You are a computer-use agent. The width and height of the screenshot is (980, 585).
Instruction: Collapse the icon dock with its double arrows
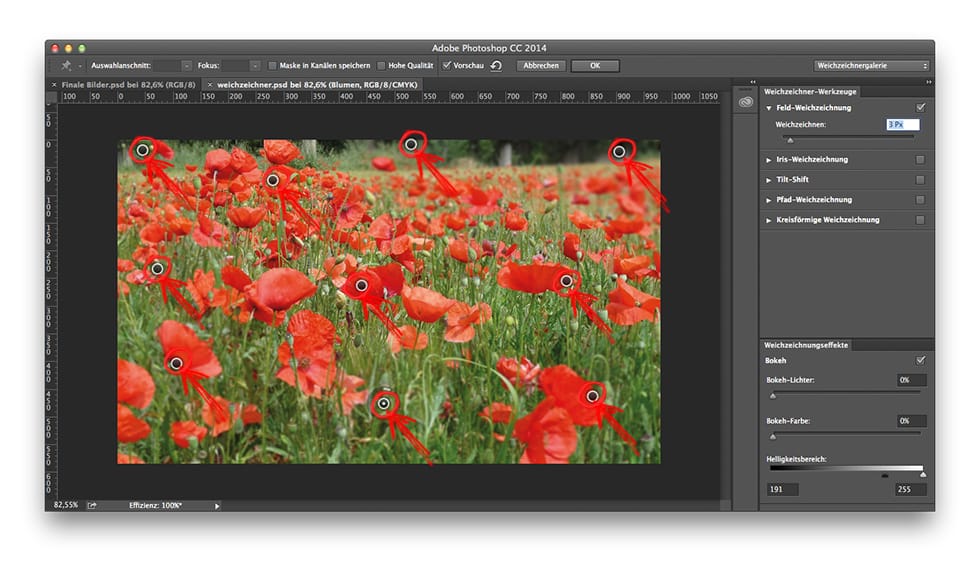click(753, 82)
